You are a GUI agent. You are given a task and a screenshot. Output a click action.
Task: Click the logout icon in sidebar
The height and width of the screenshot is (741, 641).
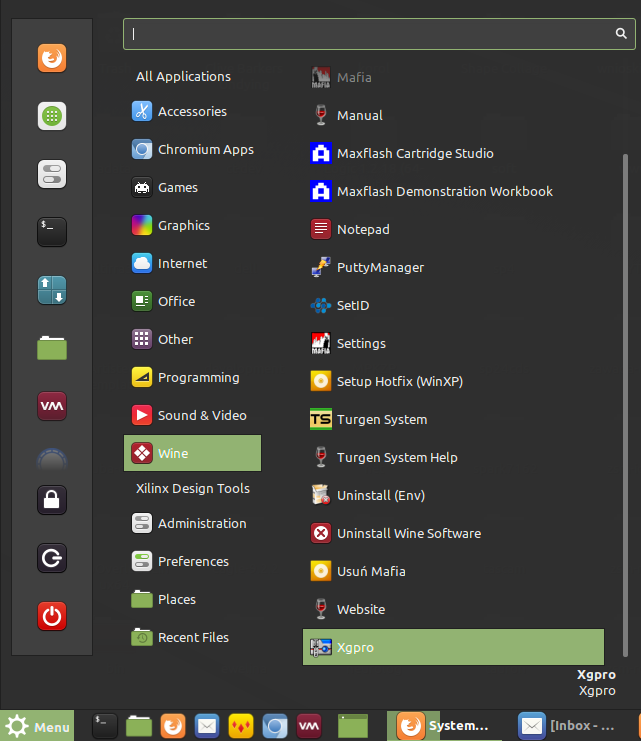click(x=52, y=557)
